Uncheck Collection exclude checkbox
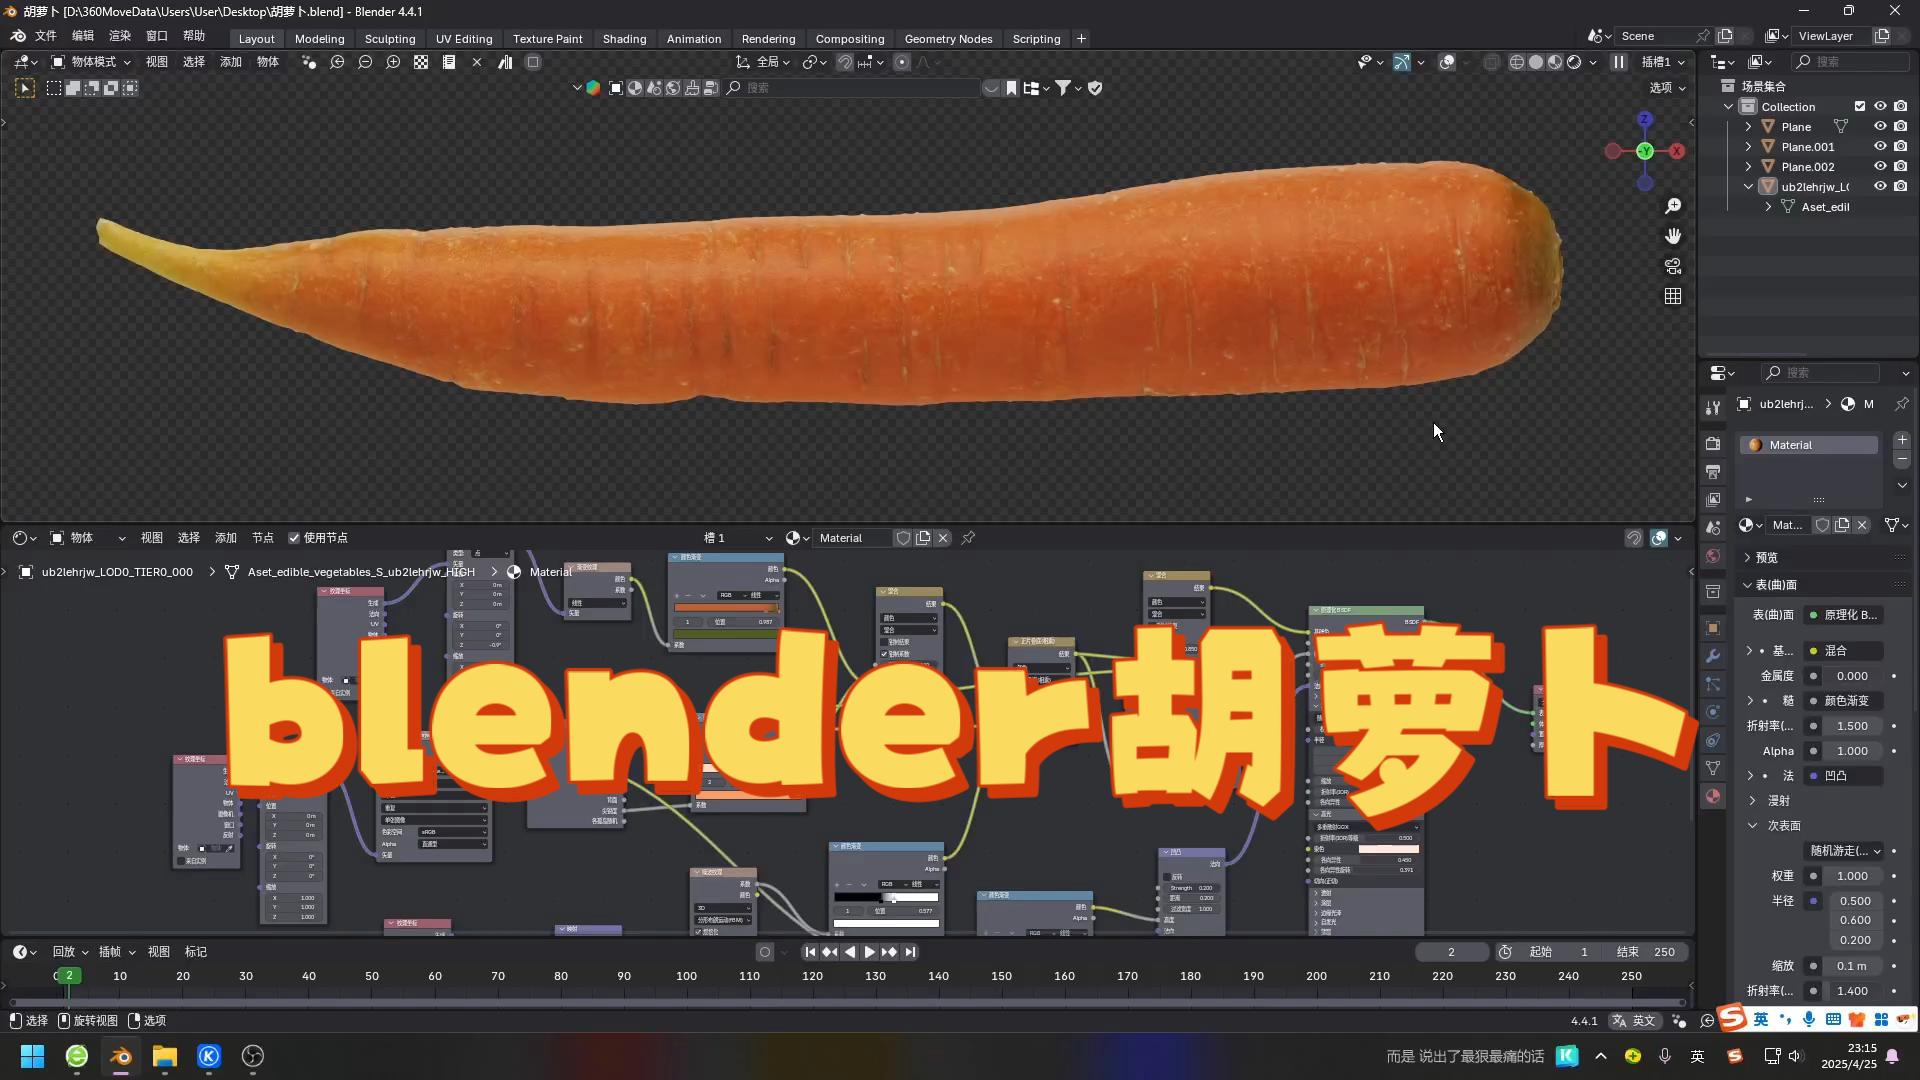Viewport: 1920px width, 1080px height. click(1860, 107)
